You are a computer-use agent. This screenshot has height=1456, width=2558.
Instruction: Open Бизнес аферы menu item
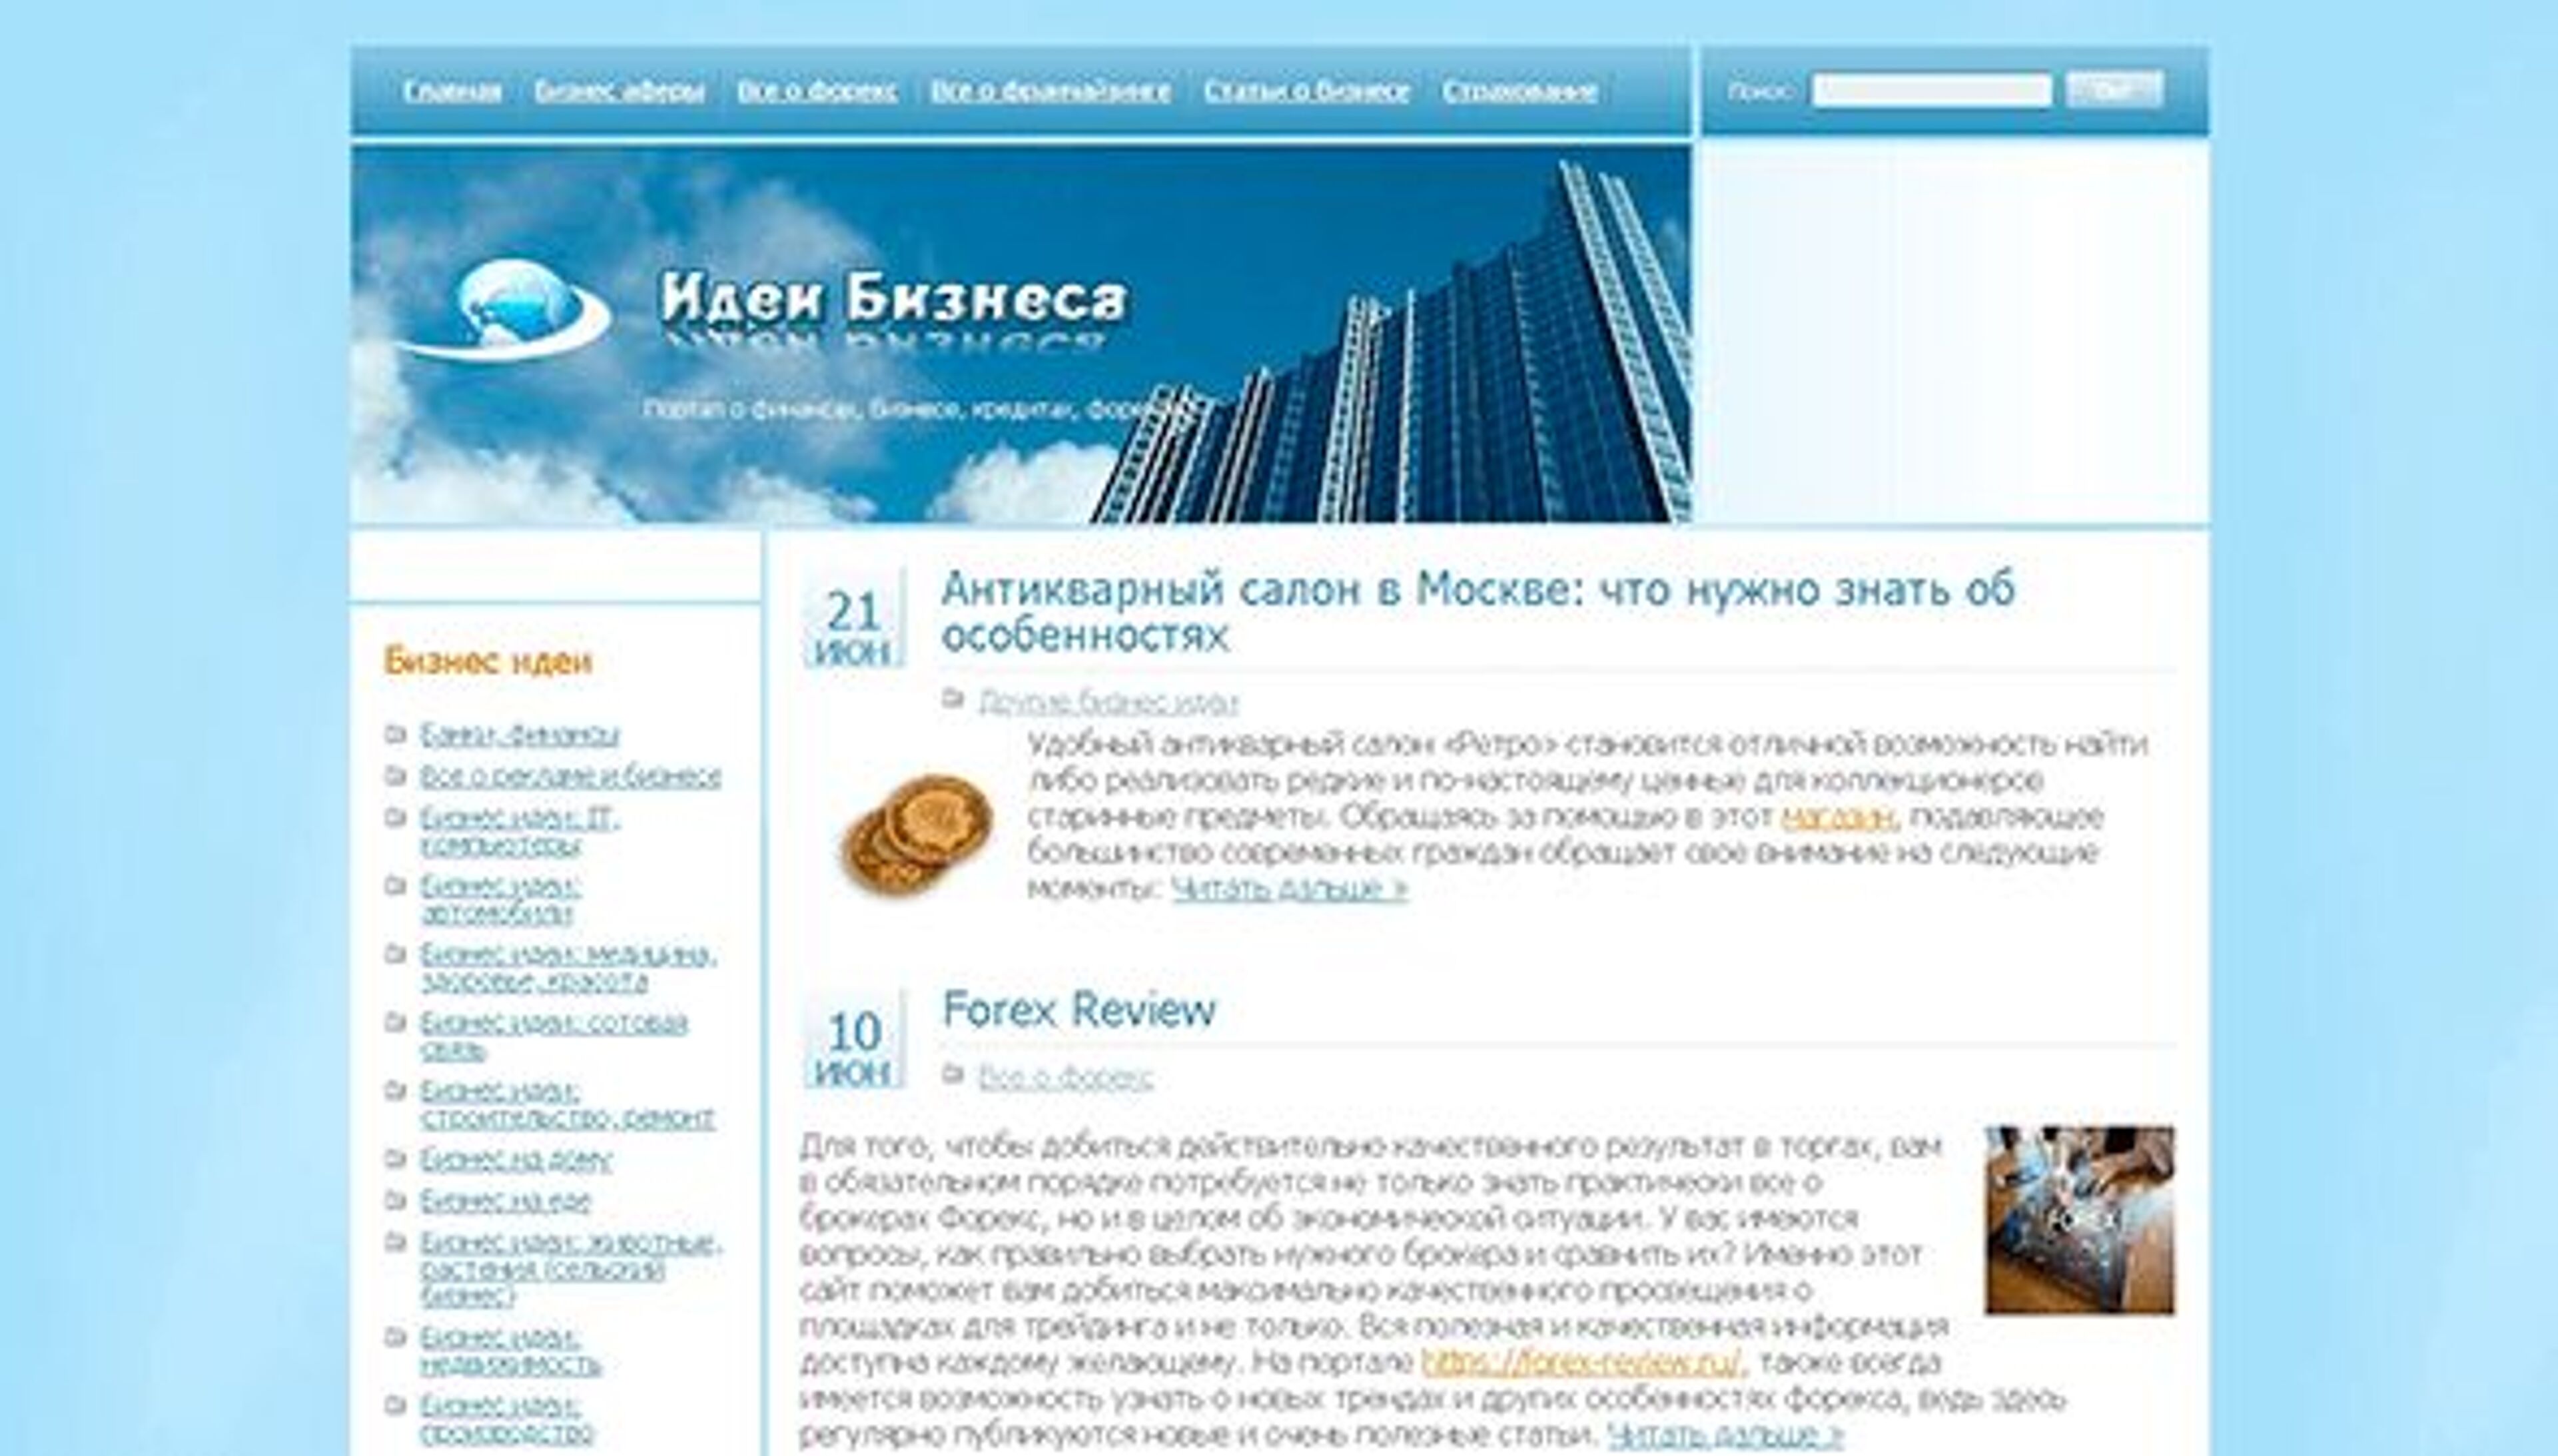[619, 91]
